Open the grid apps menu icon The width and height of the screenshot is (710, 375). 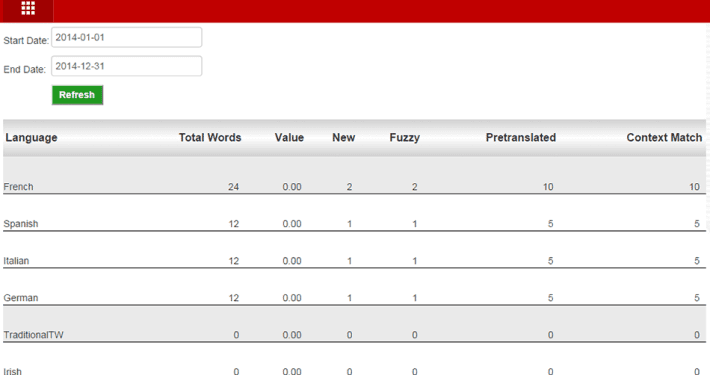28,8
